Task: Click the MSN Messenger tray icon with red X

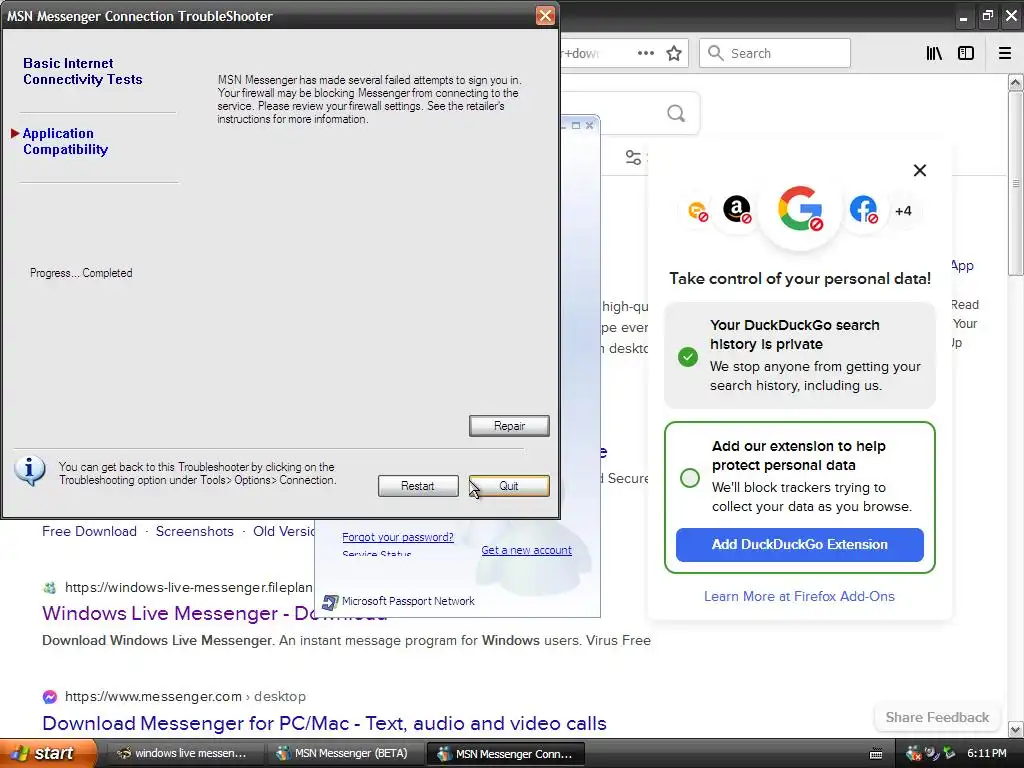Action: (913, 754)
